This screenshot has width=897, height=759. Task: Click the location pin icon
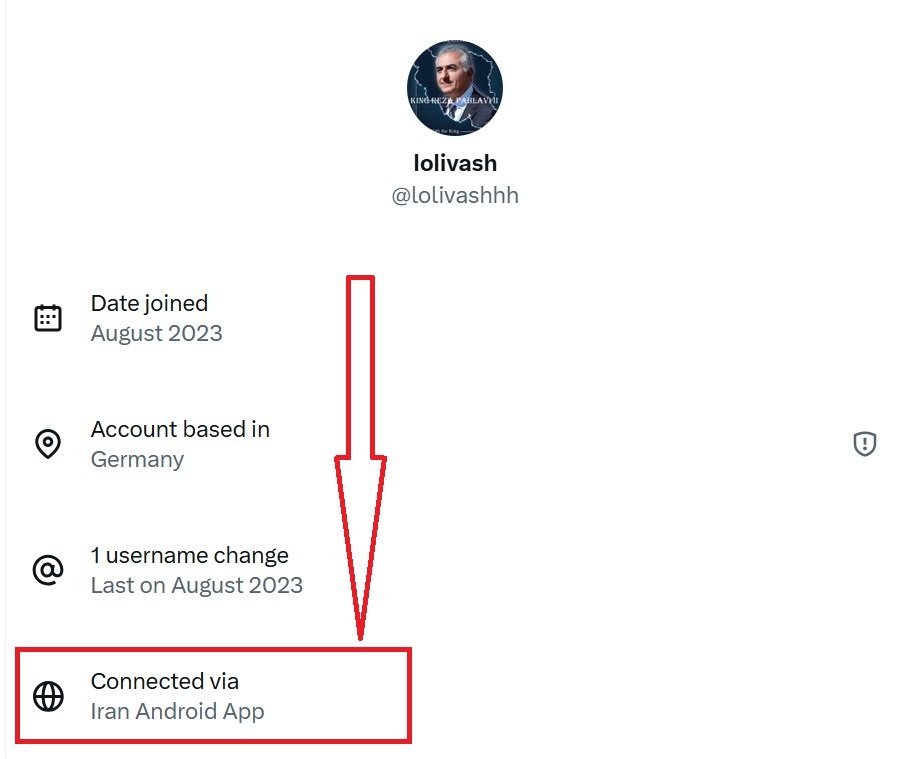click(x=48, y=444)
